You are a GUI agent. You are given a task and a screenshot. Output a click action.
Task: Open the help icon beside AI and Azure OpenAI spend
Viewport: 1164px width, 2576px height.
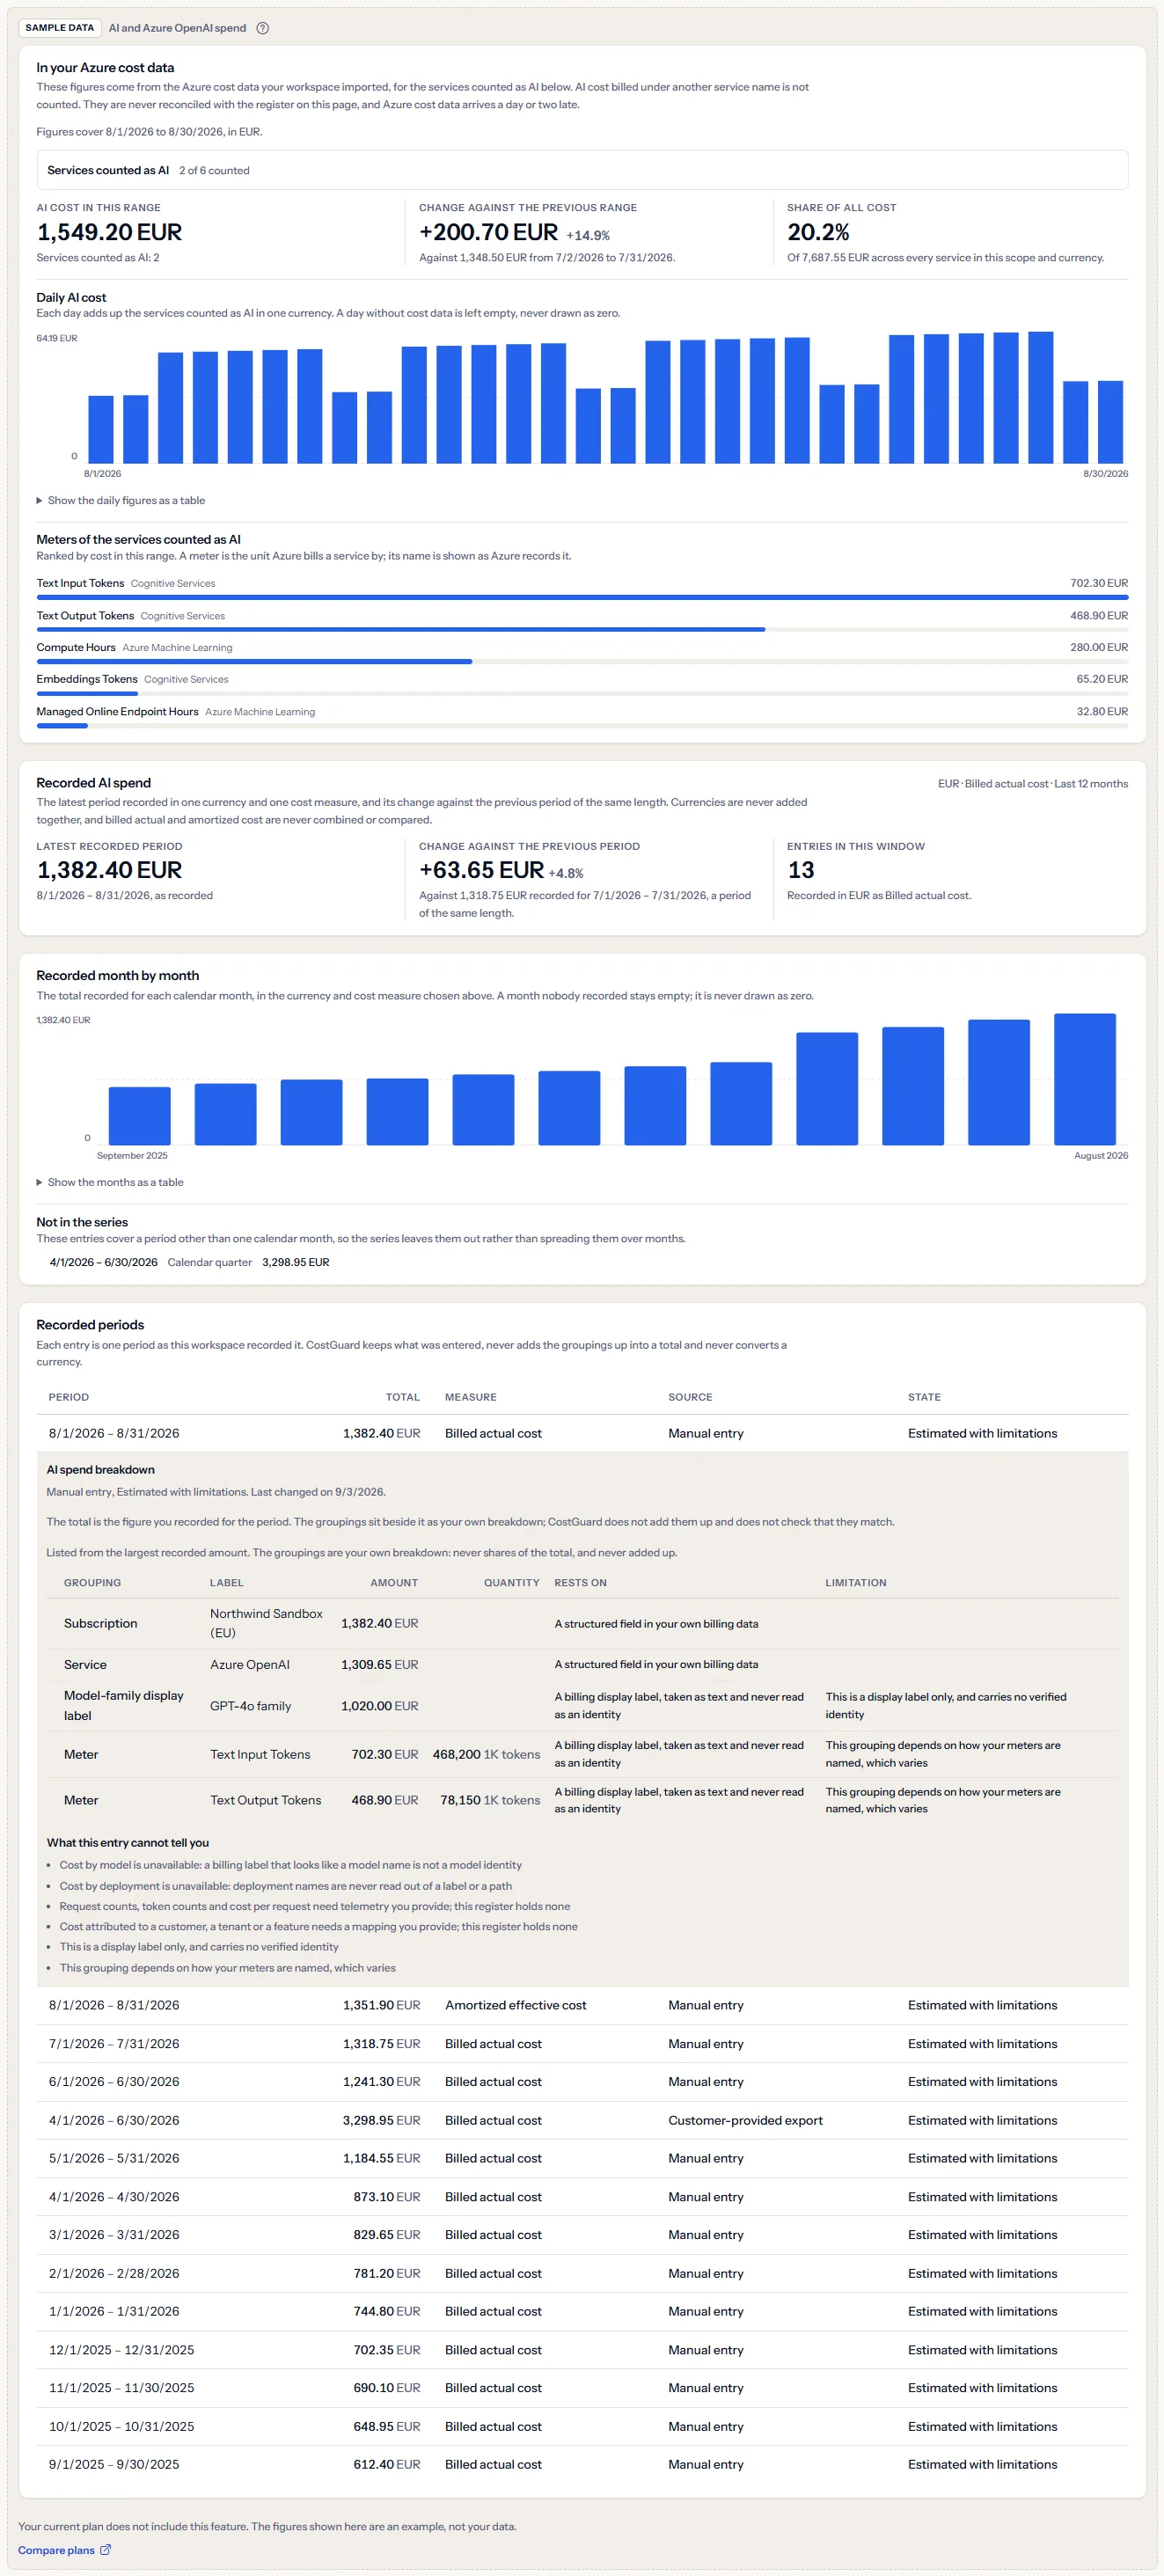pos(262,28)
